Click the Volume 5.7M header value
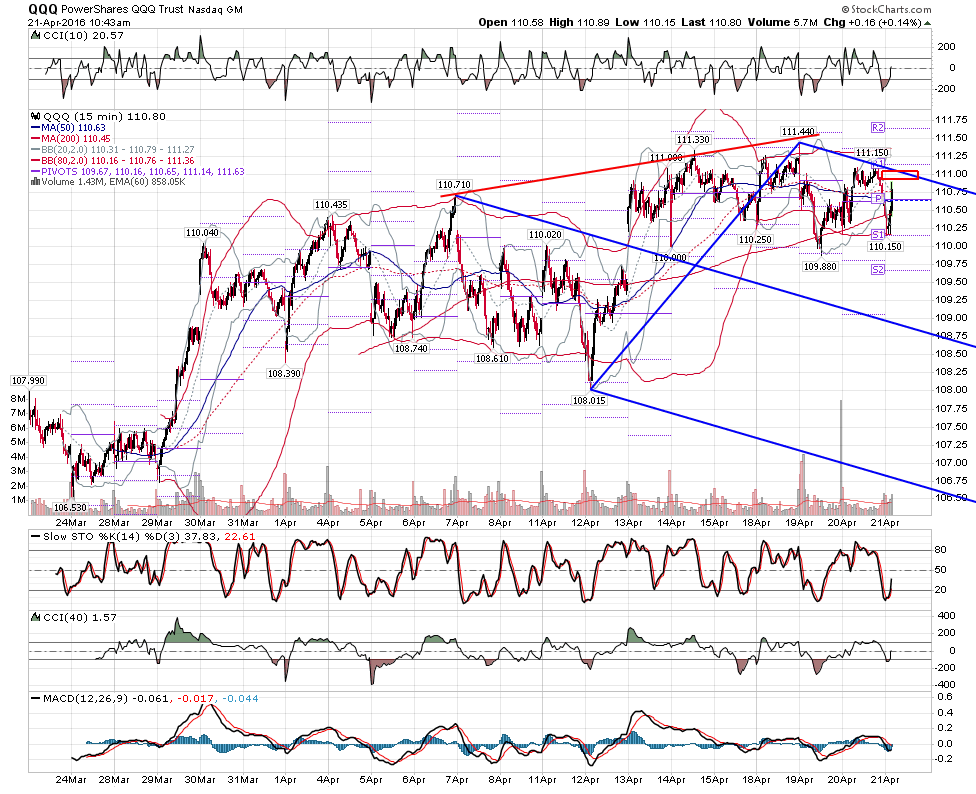Image resolution: width=976 pixels, height=794 pixels. point(782,22)
